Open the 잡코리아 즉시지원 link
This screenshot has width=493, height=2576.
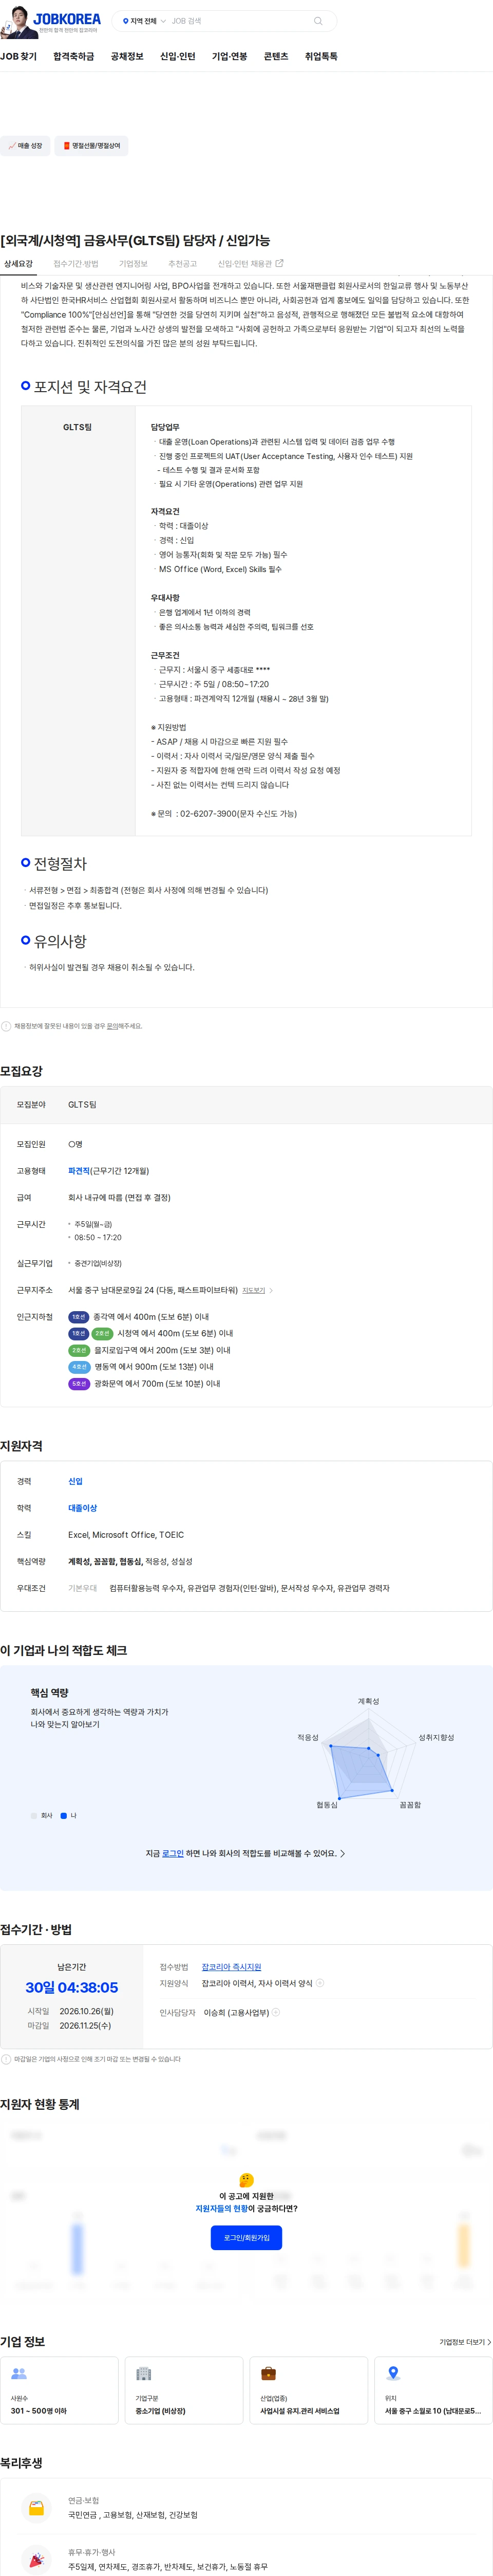coord(231,1967)
